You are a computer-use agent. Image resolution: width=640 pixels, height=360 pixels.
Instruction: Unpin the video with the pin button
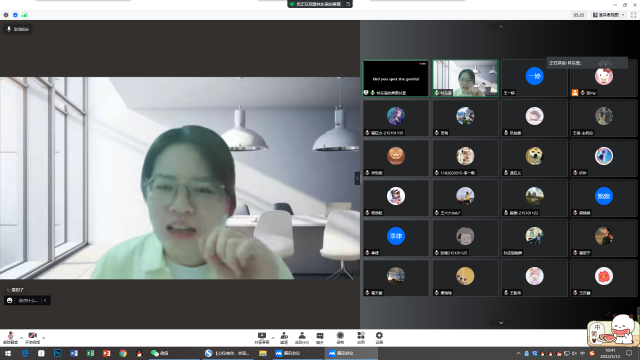pyautogui.click(x=18, y=29)
